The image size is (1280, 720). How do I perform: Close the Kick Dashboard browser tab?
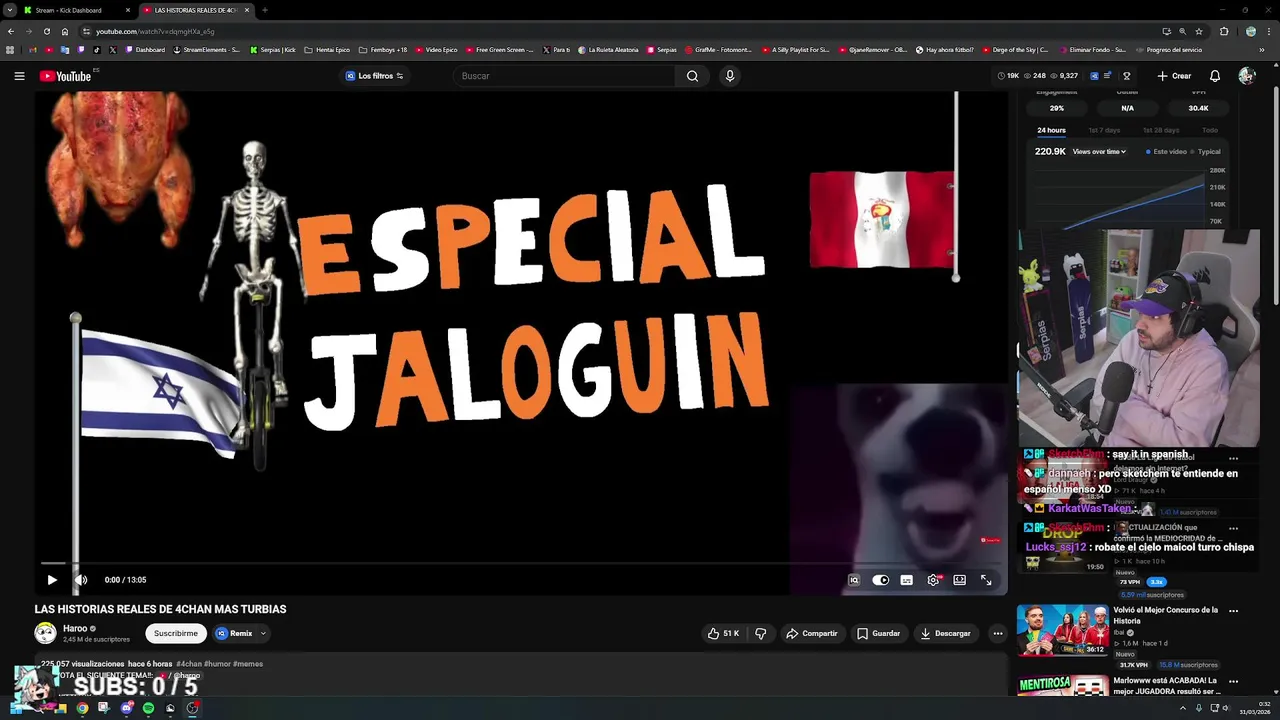tap(128, 10)
